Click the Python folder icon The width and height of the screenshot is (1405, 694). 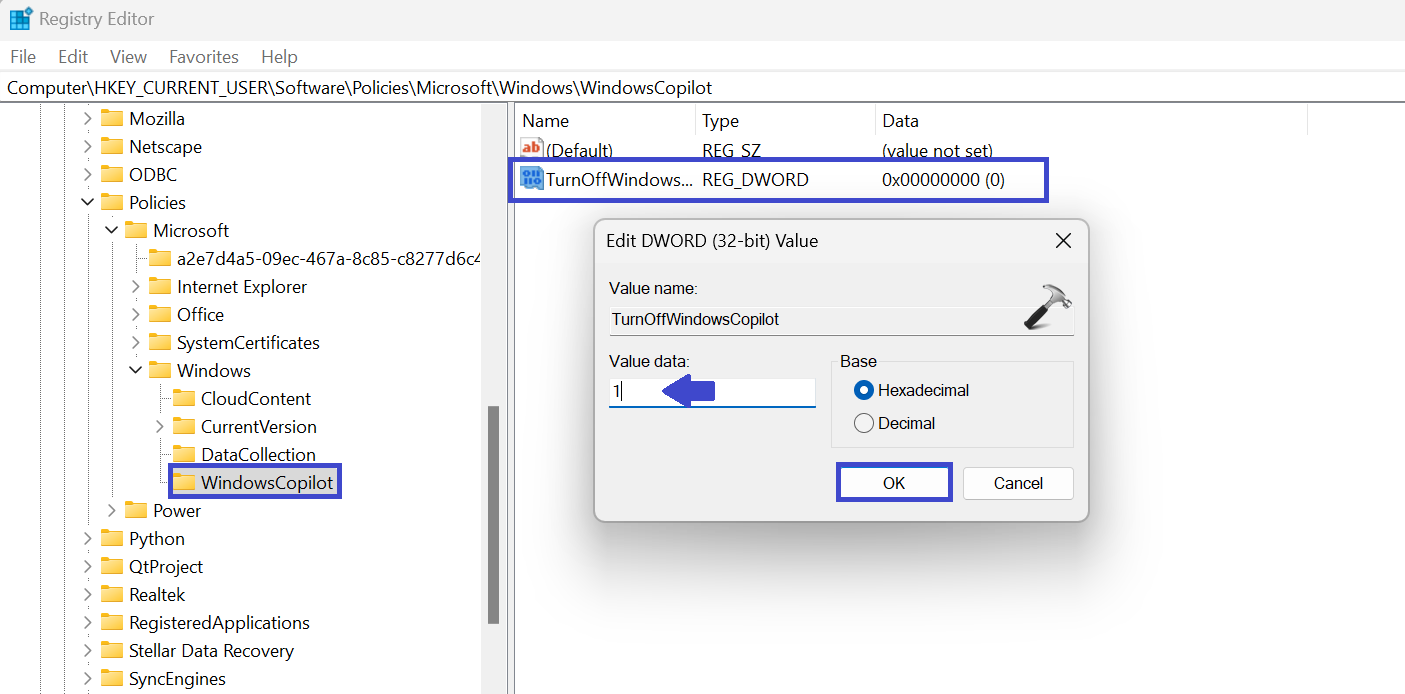click(x=112, y=539)
